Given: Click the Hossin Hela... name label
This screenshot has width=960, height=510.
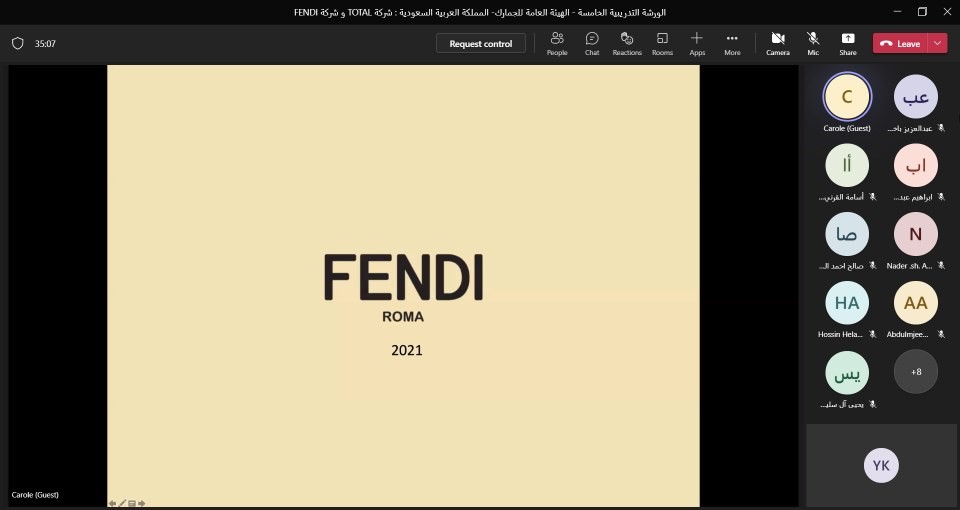Looking at the screenshot, I should tap(840, 334).
